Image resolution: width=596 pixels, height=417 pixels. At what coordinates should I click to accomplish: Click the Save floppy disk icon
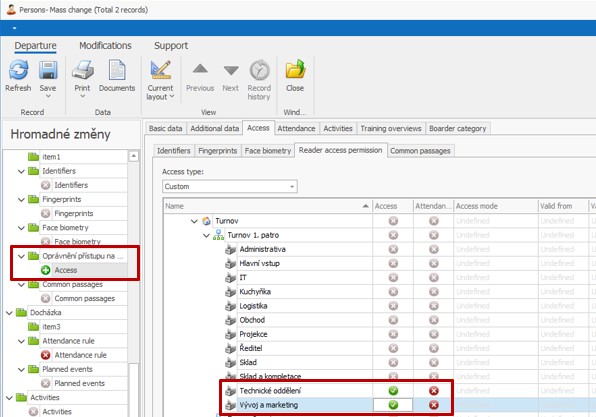48,70
